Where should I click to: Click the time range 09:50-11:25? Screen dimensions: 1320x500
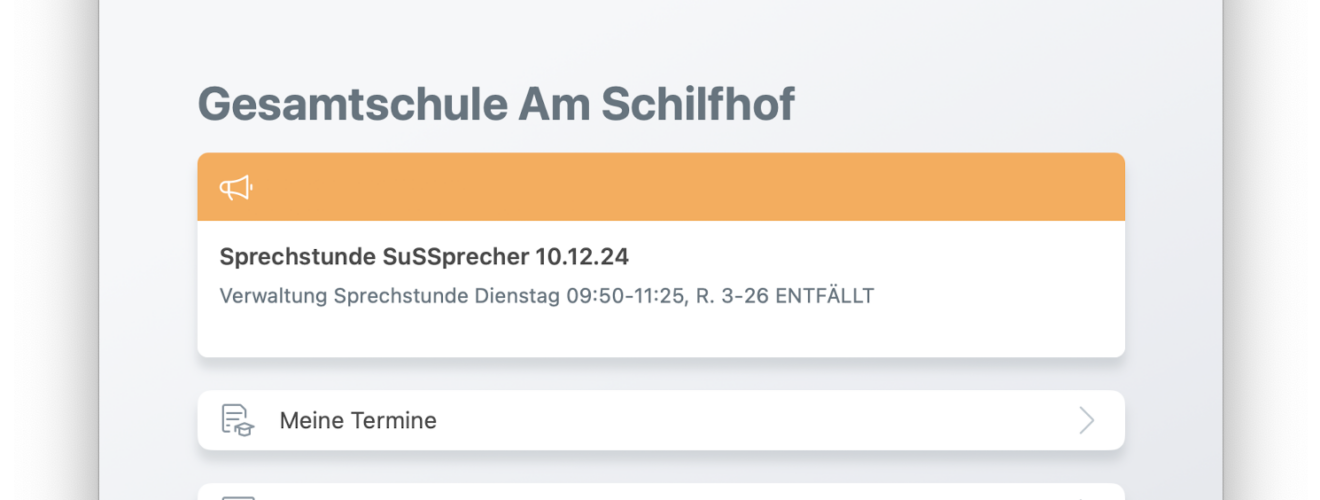pyautogui.click(x=625, y=296)
